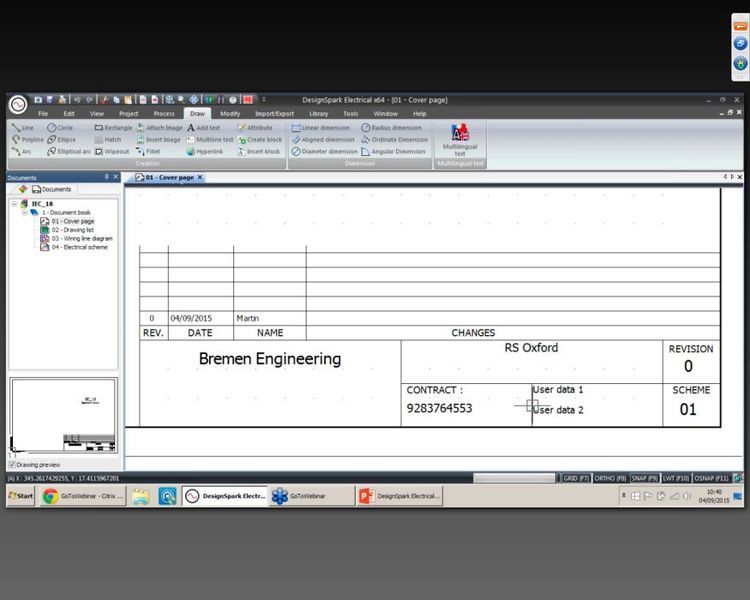750x600 pixels.
Task: Open the Tools tab
Action: tap(351, 114)
